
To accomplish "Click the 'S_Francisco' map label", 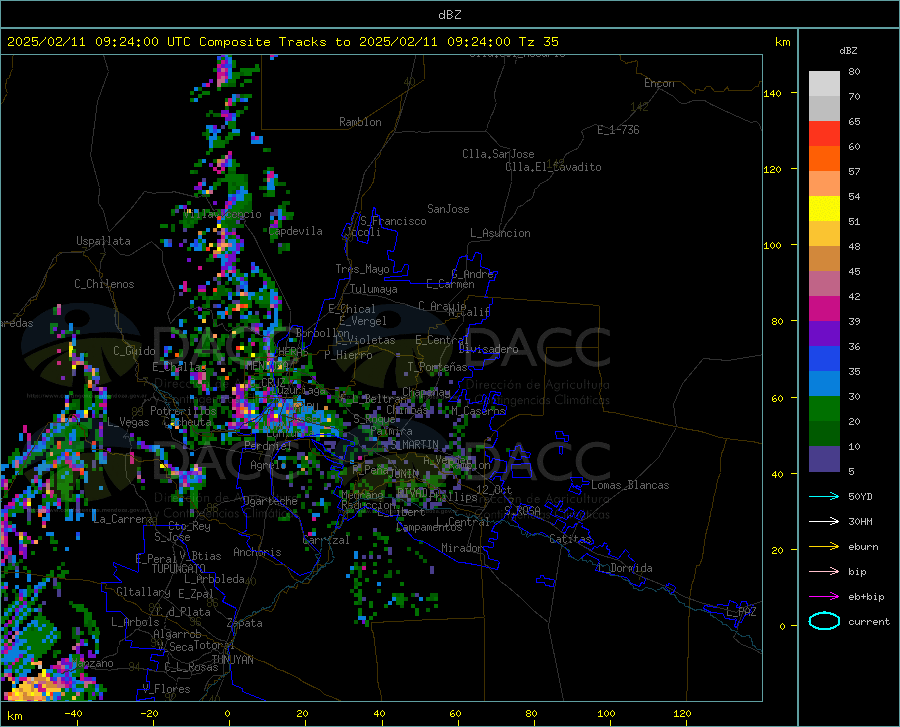I will click(x=393, y=221).
